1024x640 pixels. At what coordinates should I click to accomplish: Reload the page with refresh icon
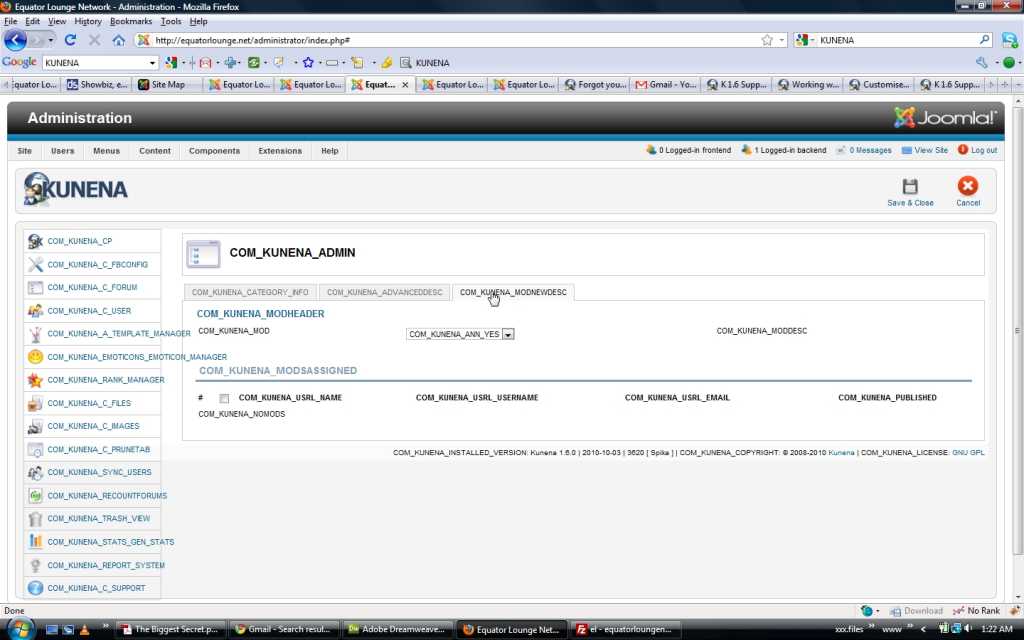tap(70, 40)
